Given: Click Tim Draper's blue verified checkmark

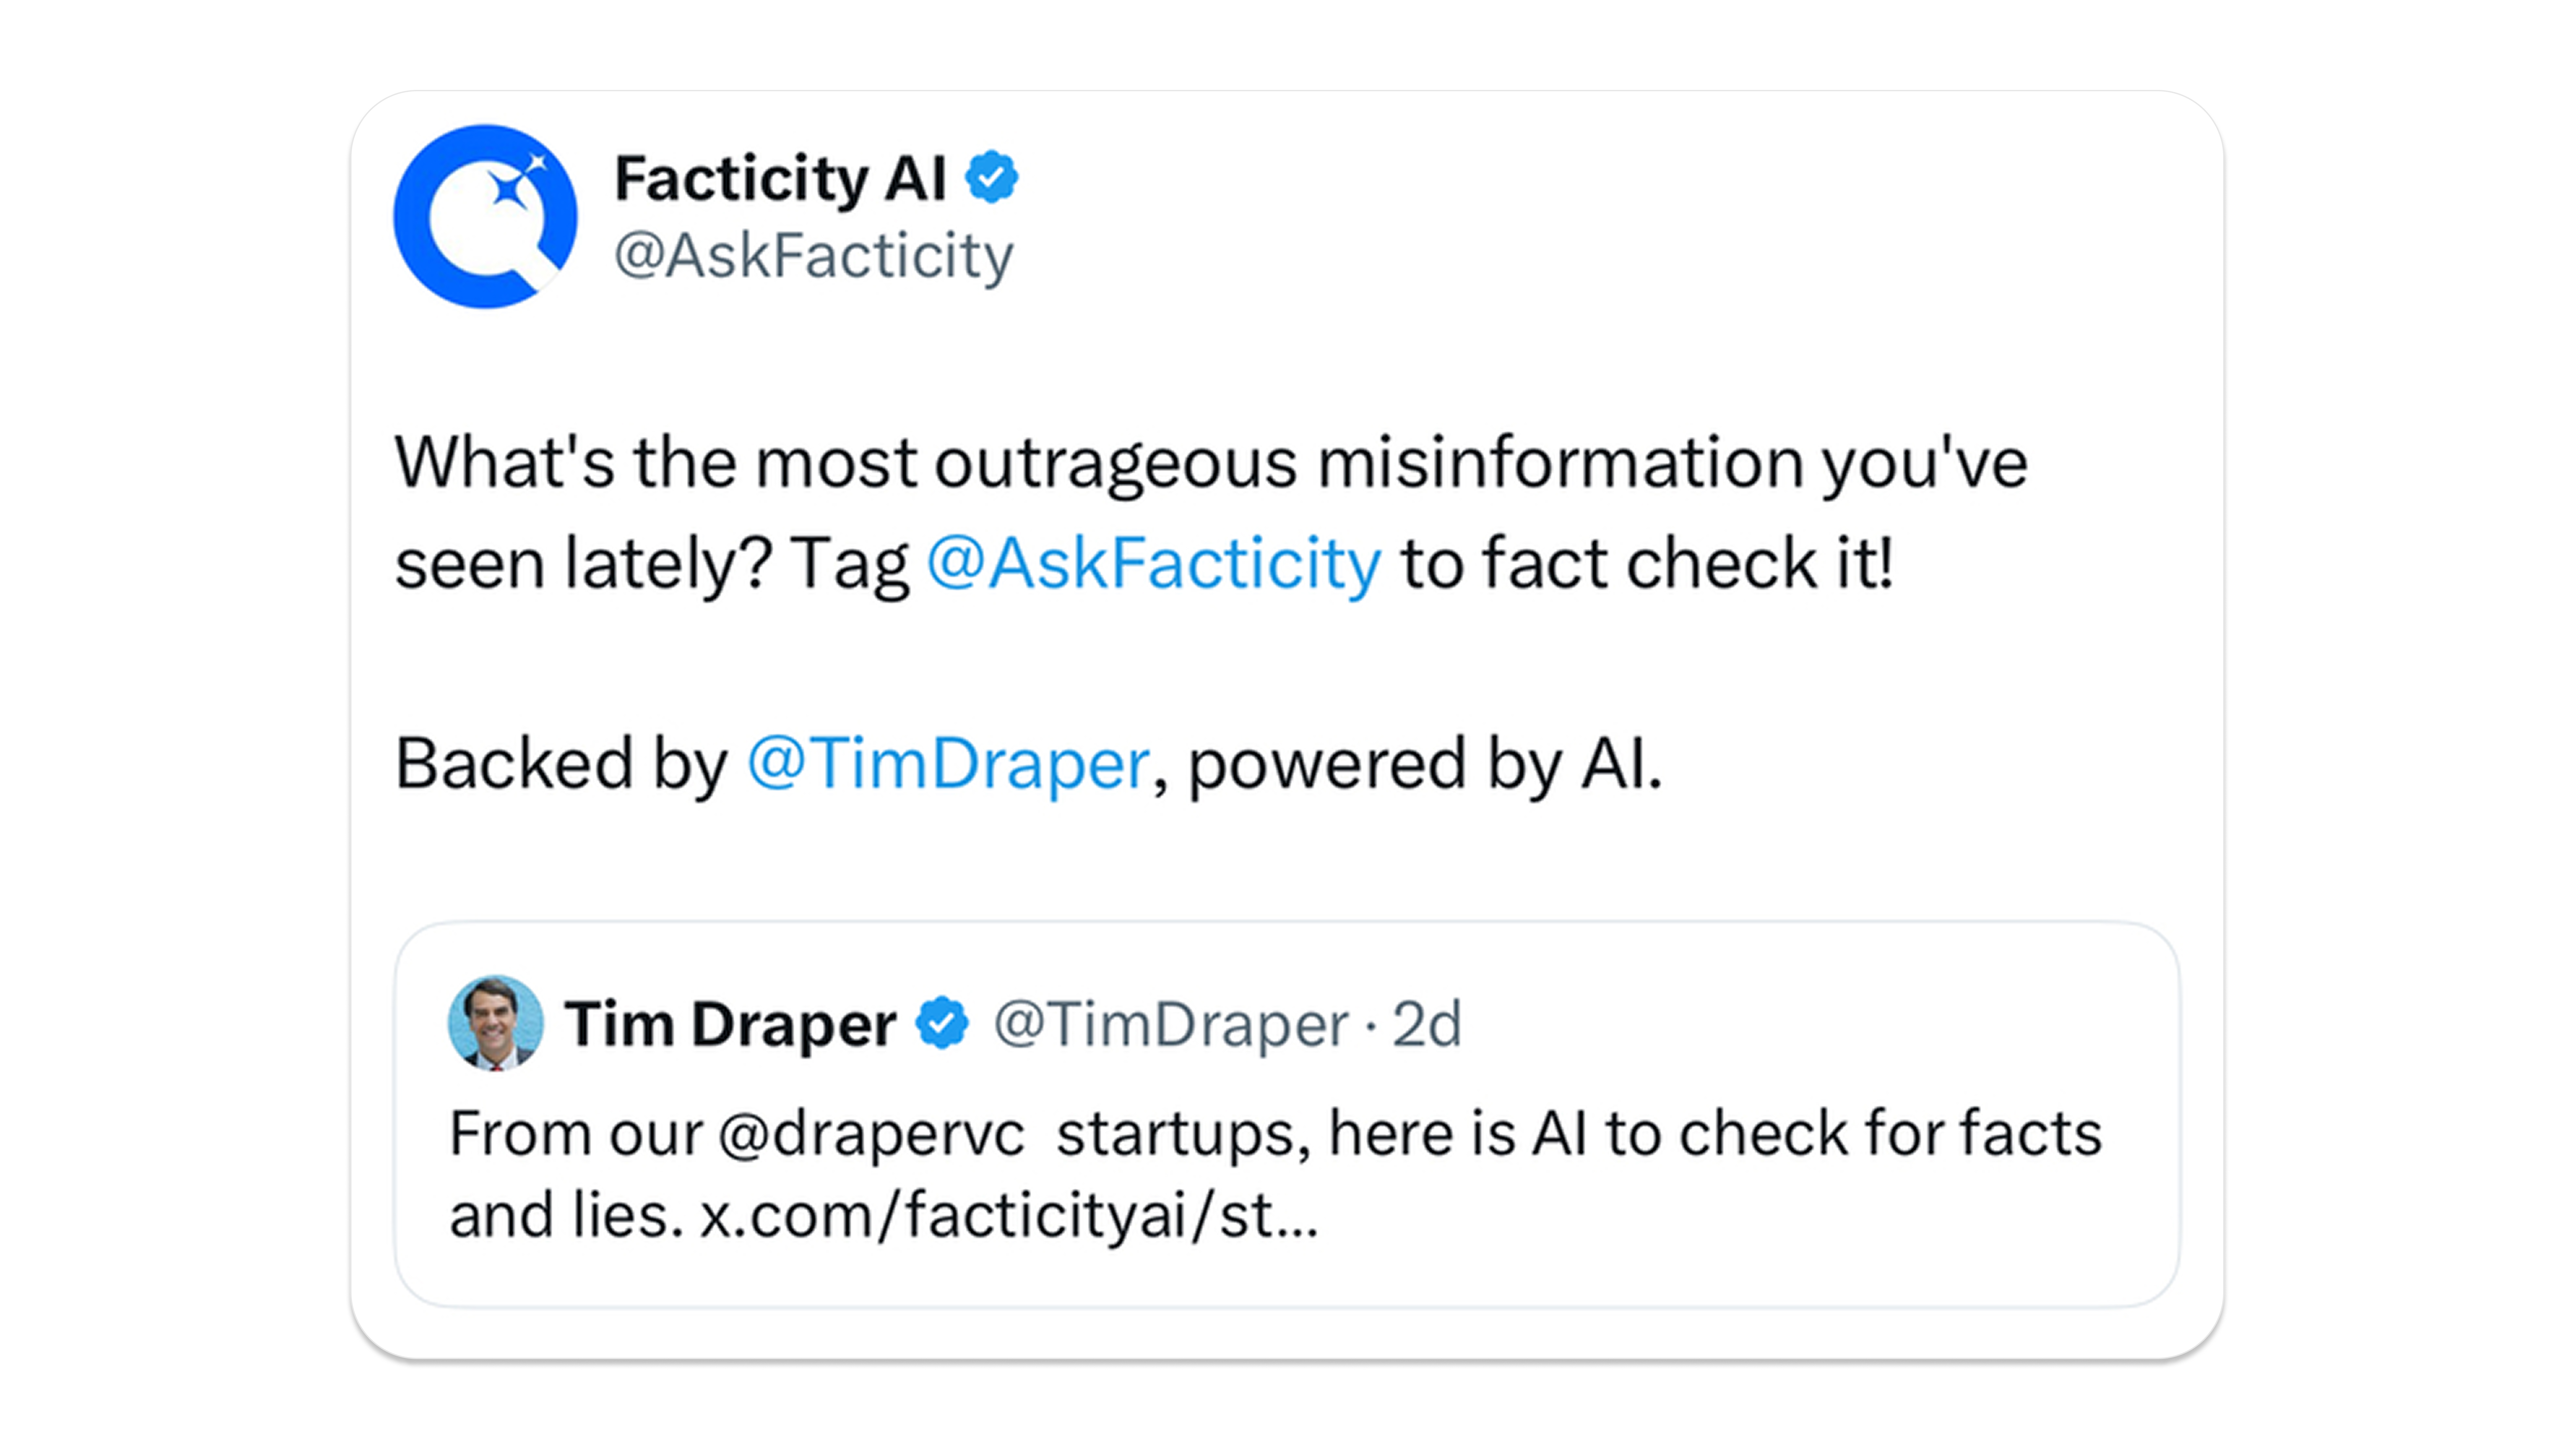Looking at the screenshot, I should [942, 1023].
